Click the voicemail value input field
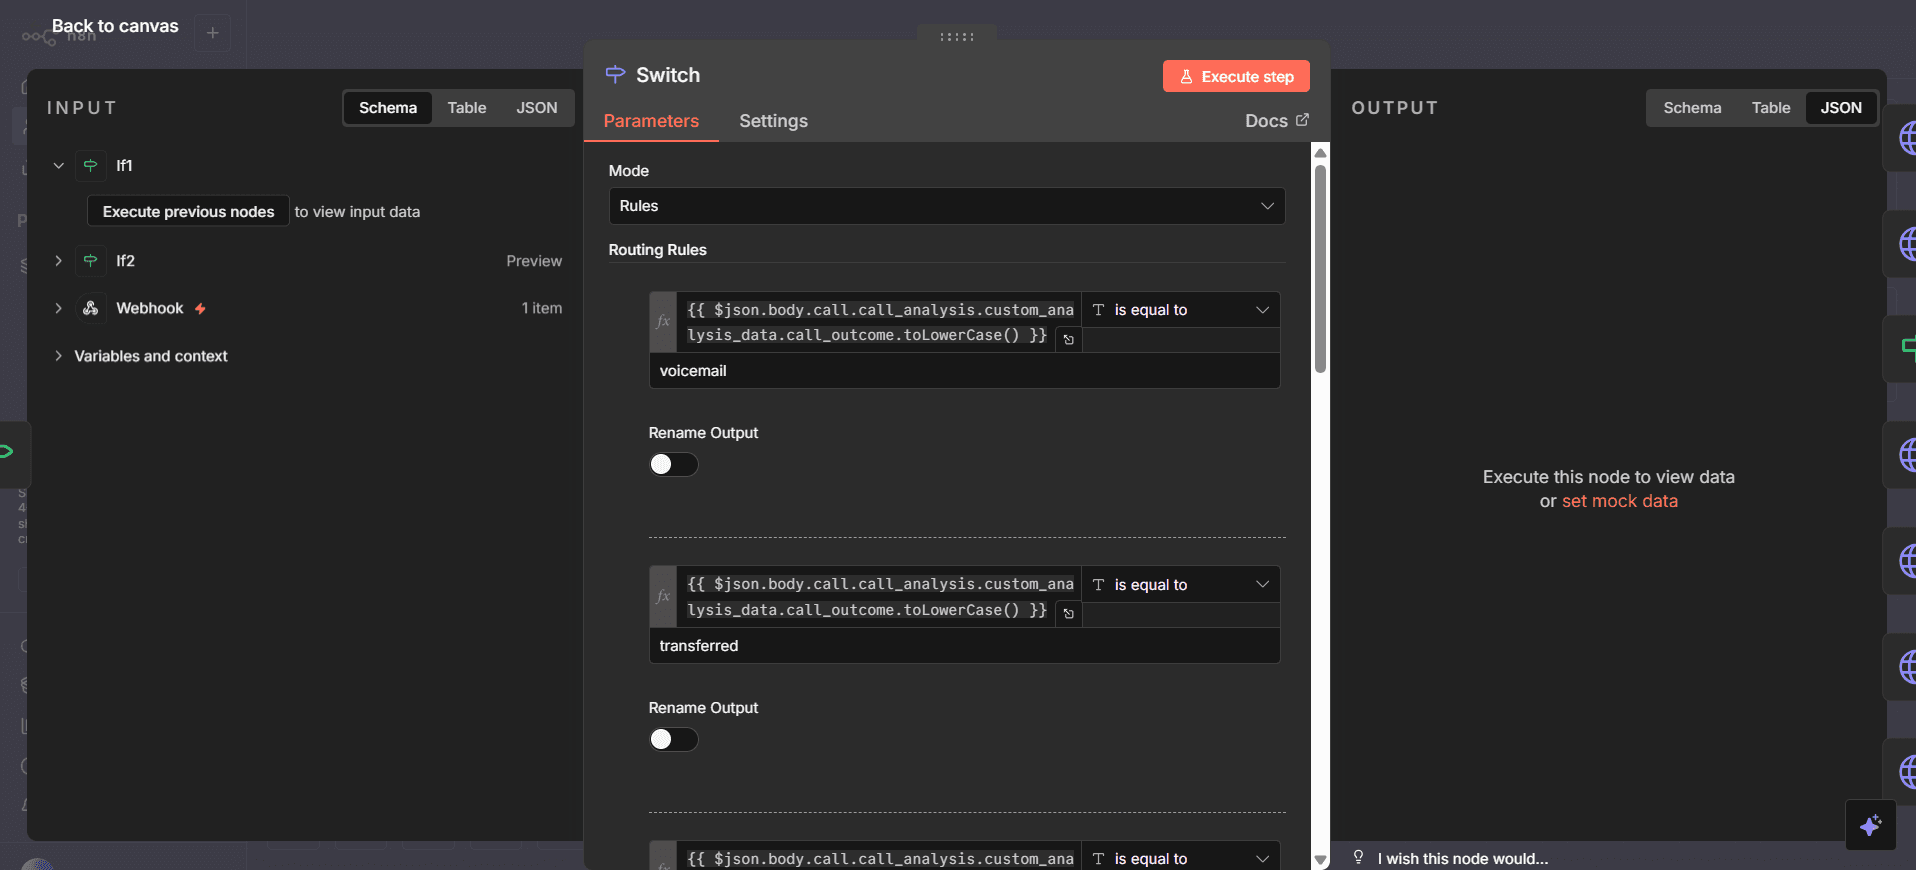The width and height of the screenshot is (1916, 870). [965, 371]
